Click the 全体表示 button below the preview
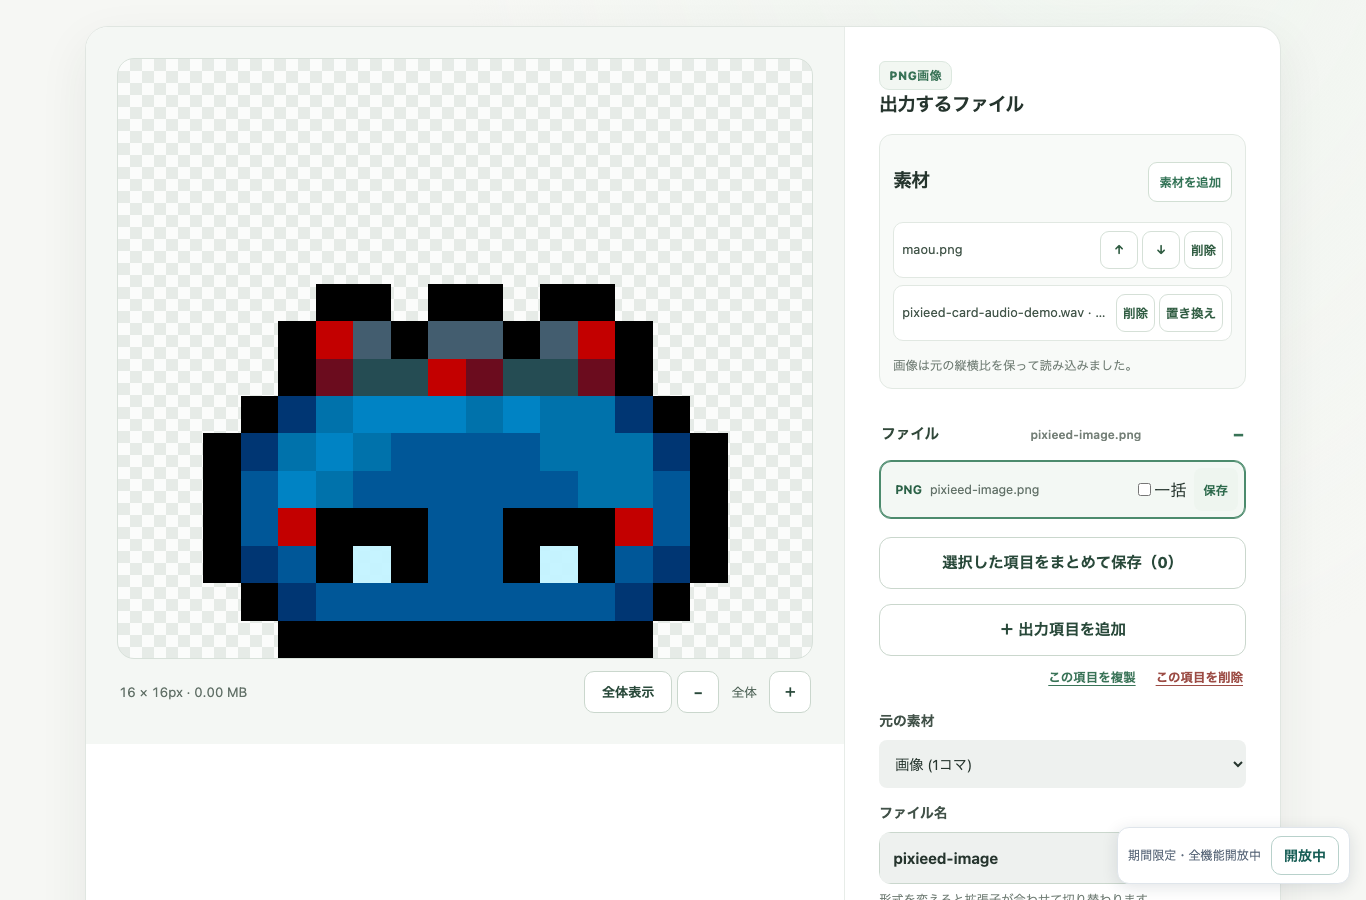 [628, 692]
